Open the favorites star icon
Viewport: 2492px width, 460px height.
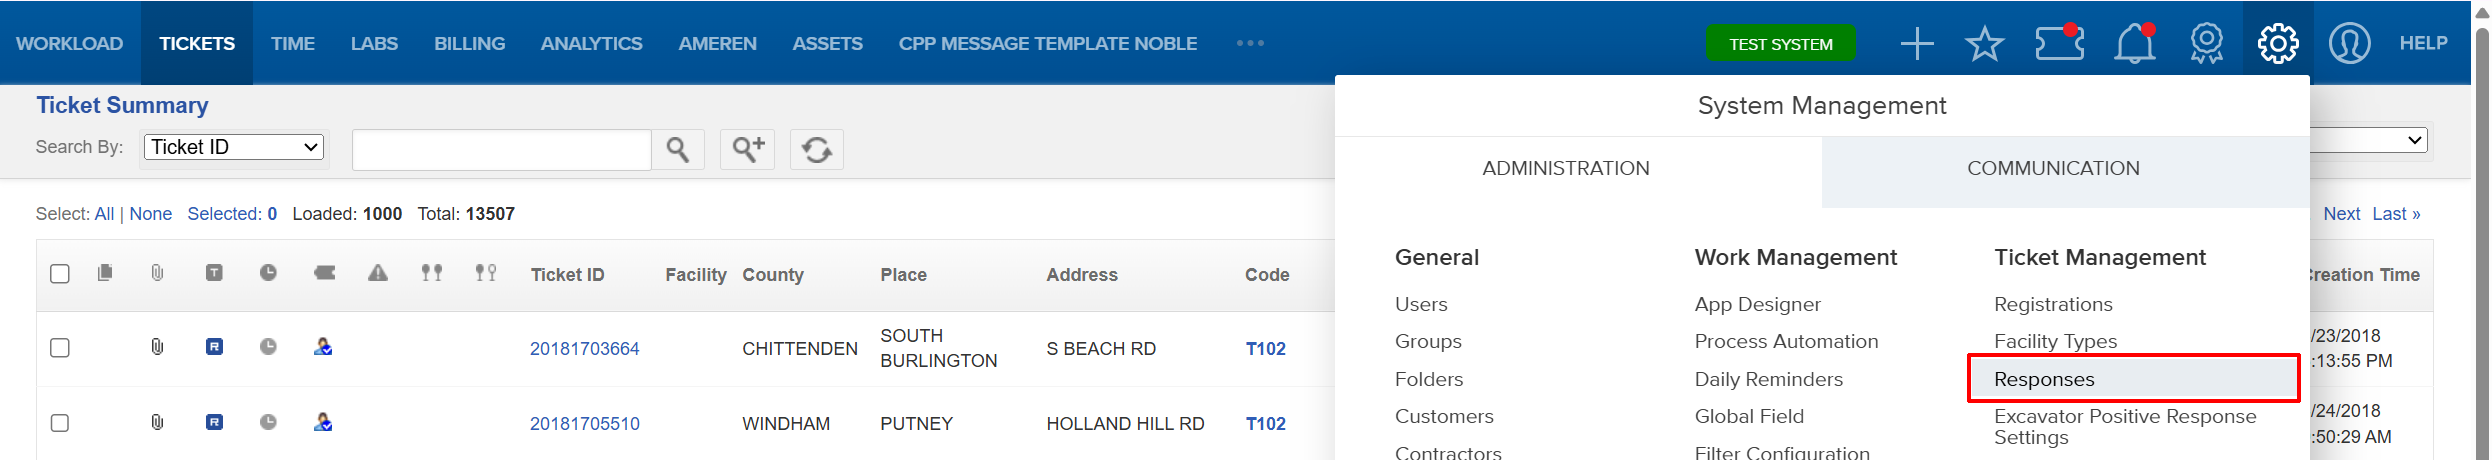[x=1984, y=44]
